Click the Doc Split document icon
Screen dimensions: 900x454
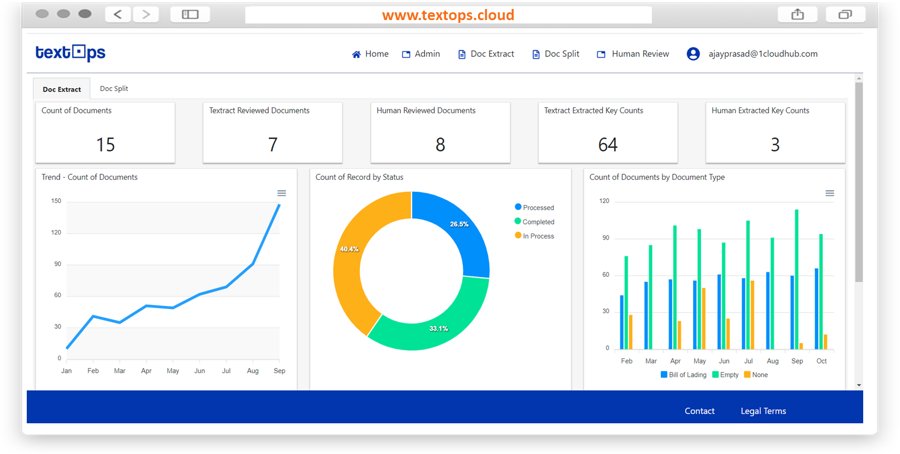click(536, 54)
